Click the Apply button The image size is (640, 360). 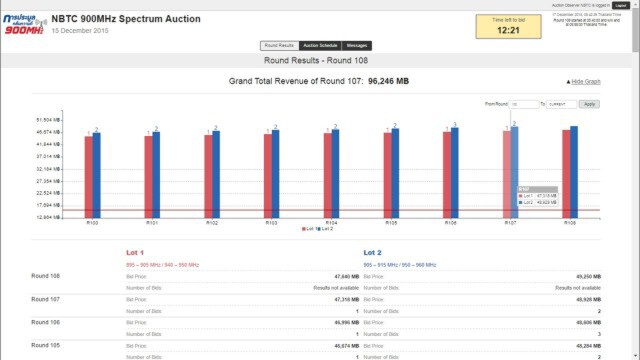(x=589, y=104)
